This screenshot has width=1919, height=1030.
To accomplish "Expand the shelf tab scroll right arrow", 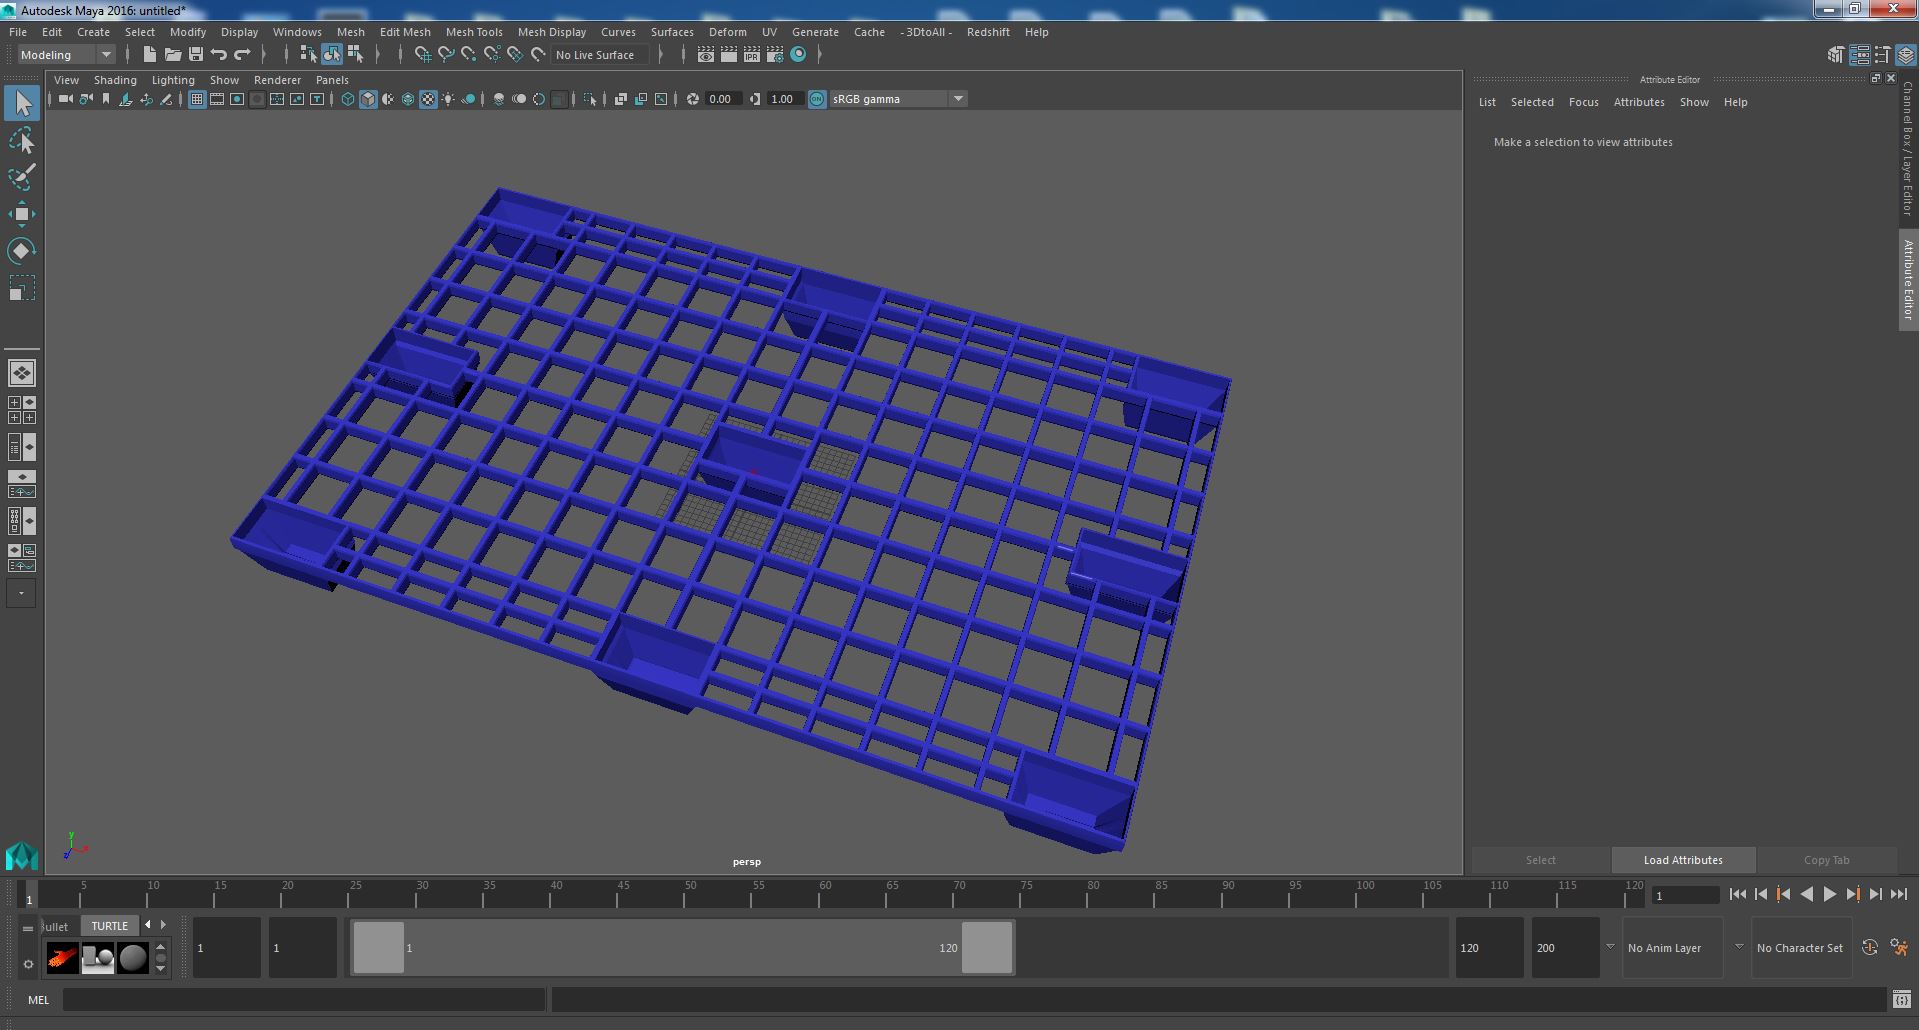I will (164, 925).
